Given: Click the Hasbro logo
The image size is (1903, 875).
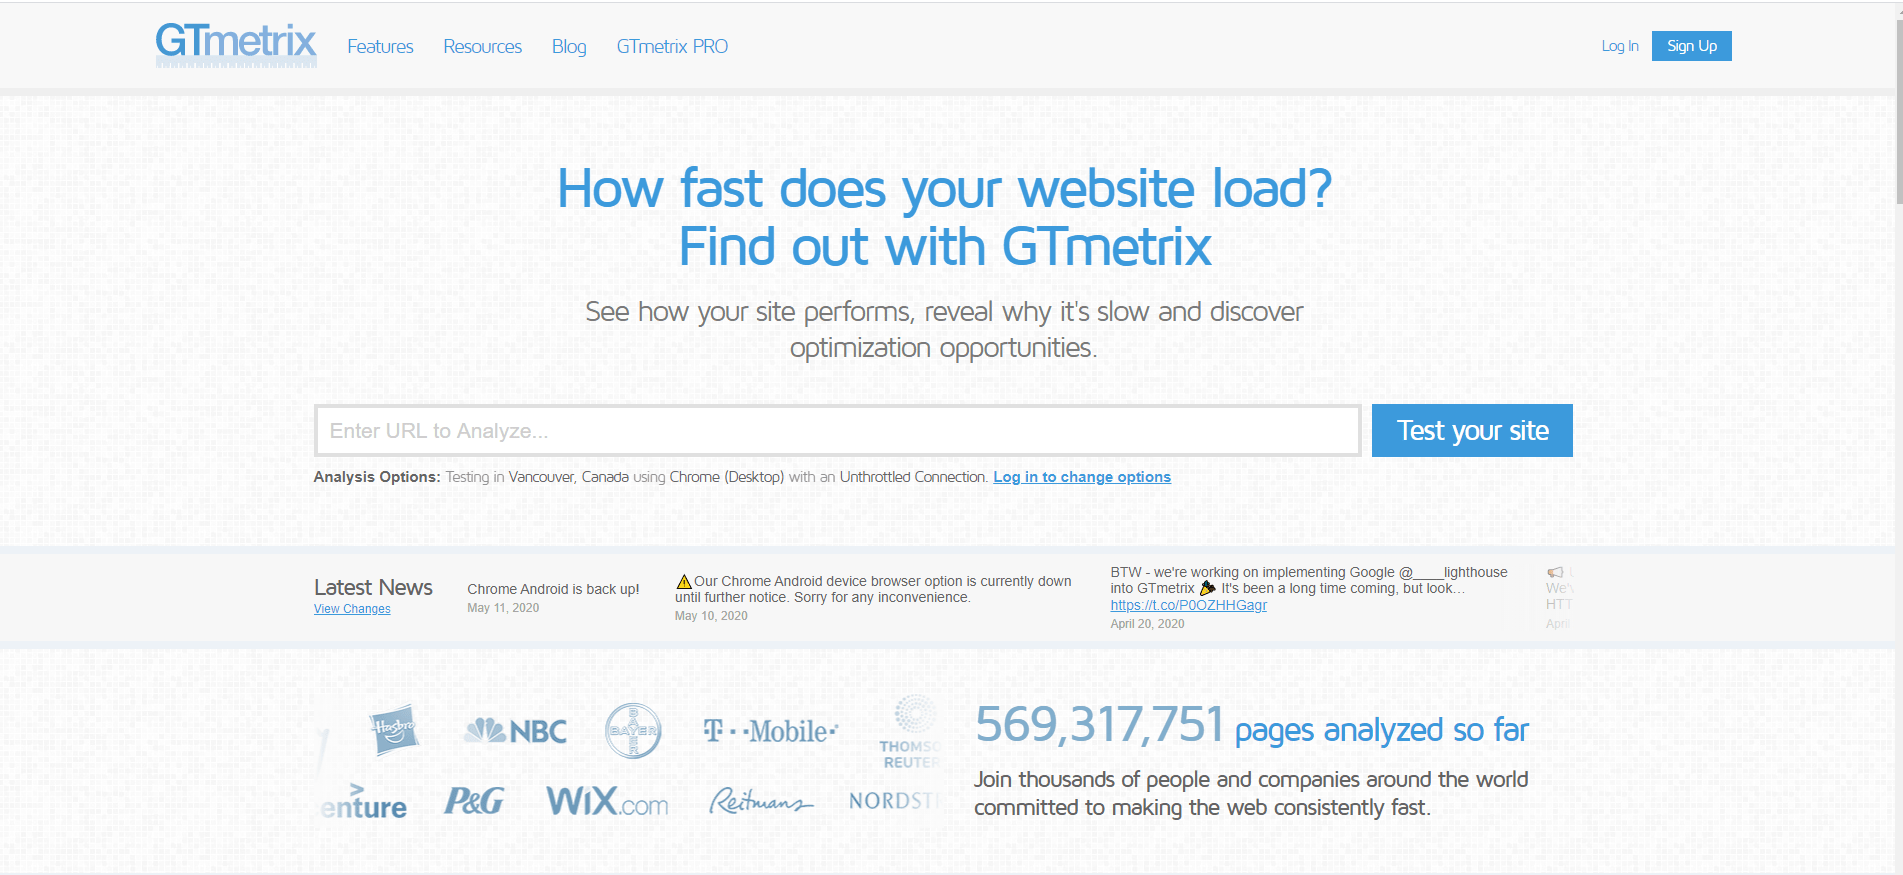Looking at the screenshot, I should click(394, 730).
